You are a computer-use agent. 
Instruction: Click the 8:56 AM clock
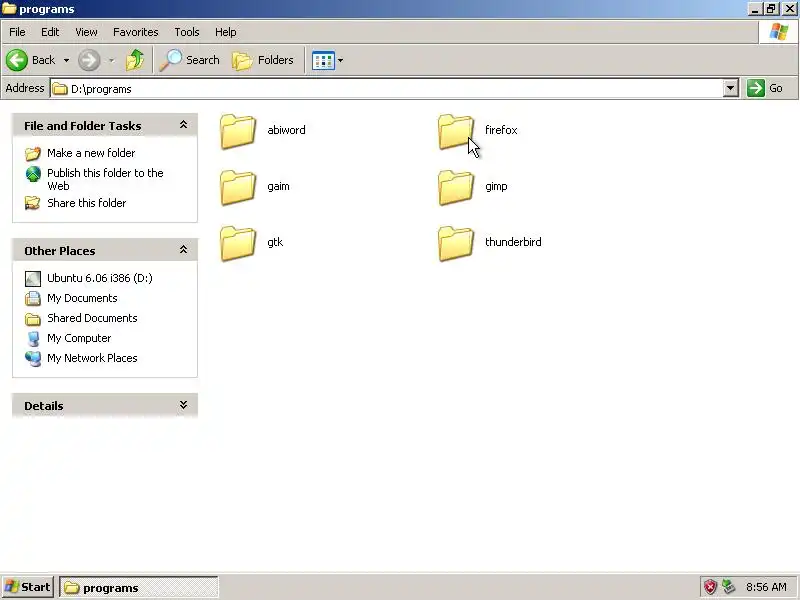766,587
